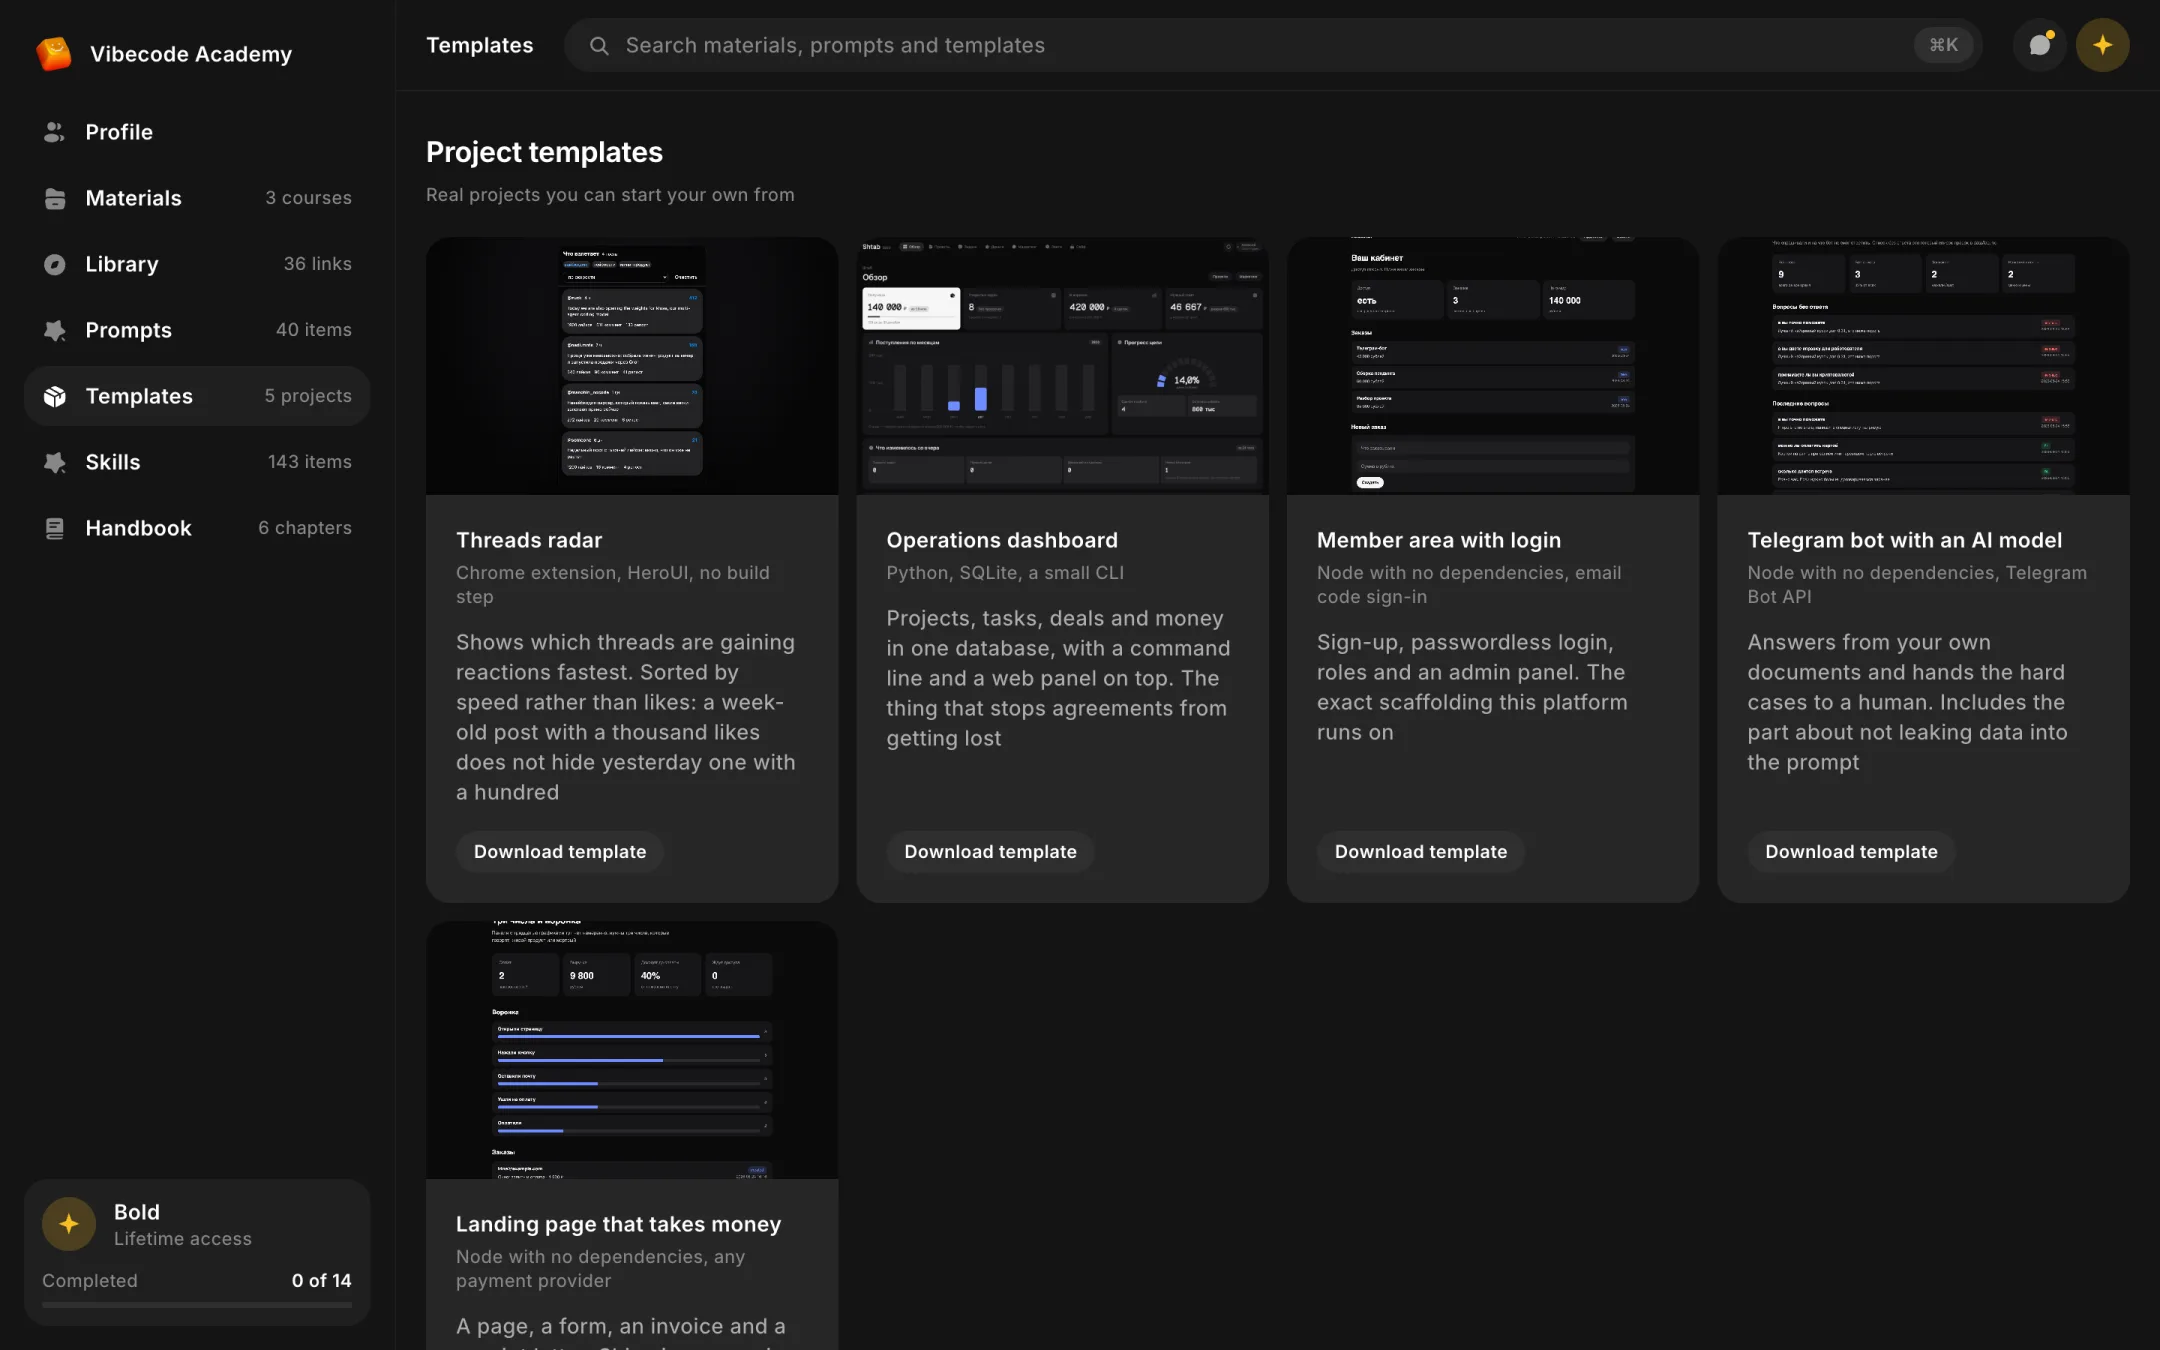Download the Threads radar template
Viewport: 2160px width, 1350px height.
coord(560,852)
